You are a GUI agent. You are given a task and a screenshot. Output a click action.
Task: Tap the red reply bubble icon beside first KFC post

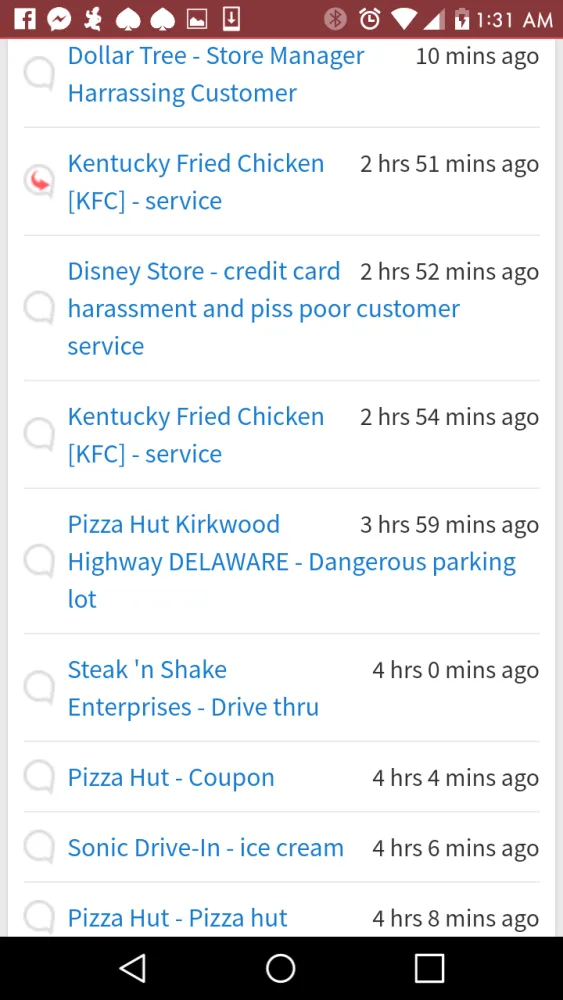click(x=39, y=182)
